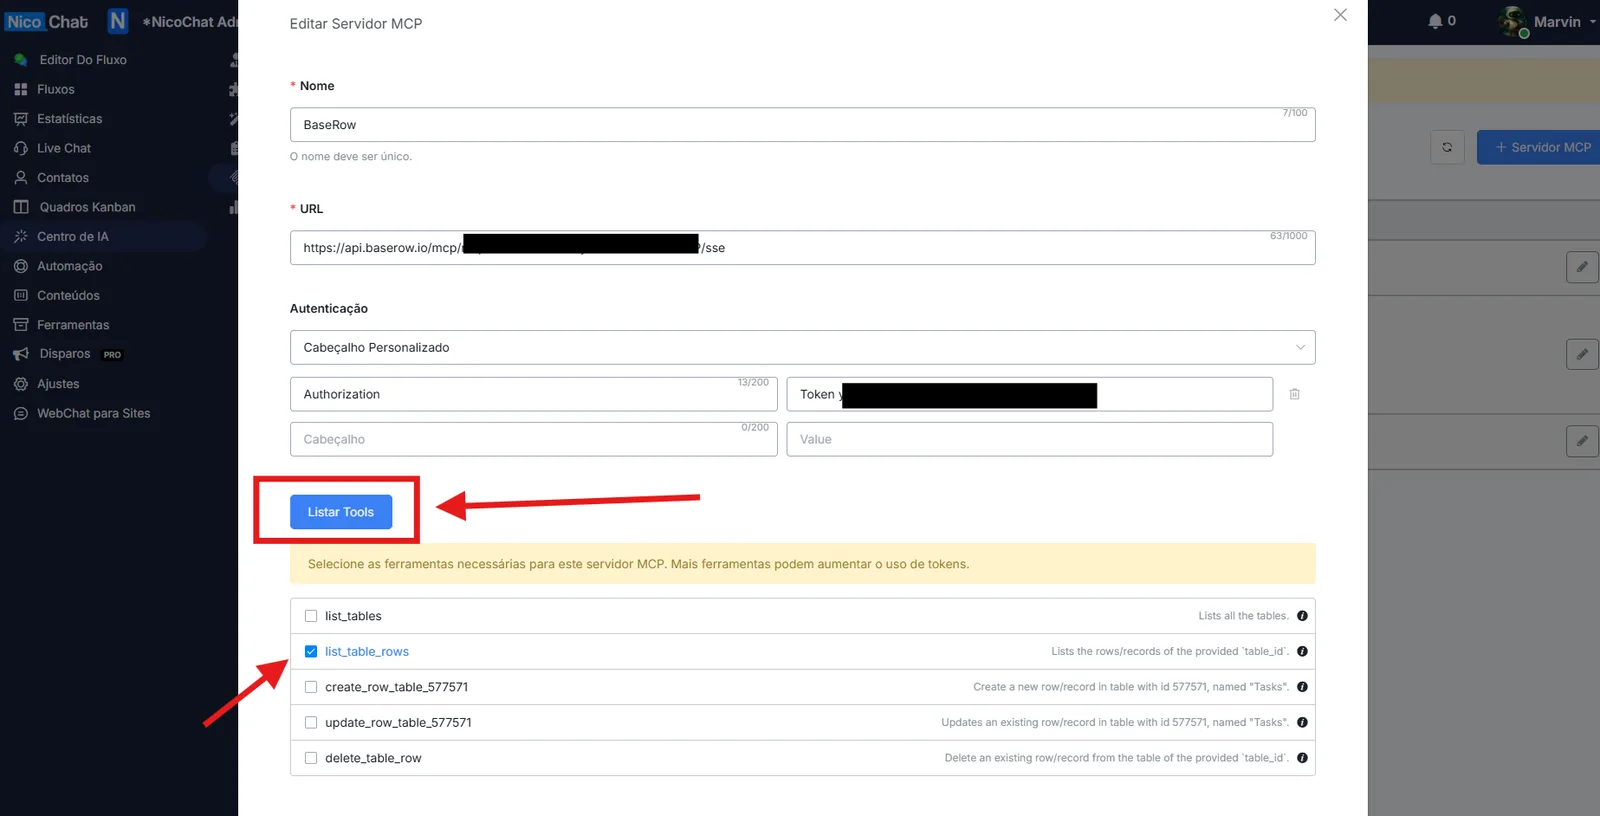The image size is (1600, 816).
Task: Open Estatísticas menu item
Action: (69, 119)
